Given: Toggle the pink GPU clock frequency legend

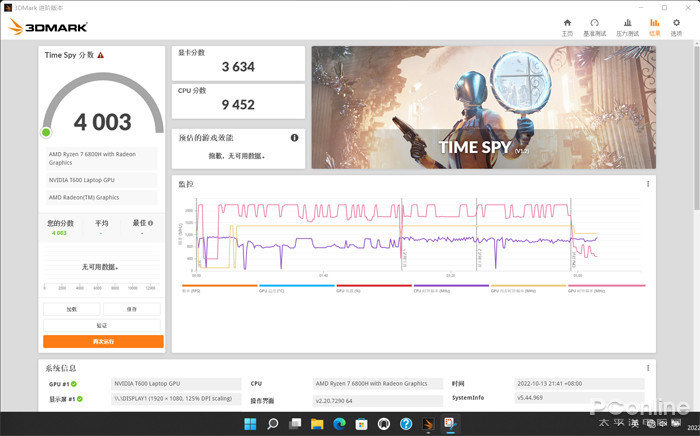Looking at the screenshot, I should (606, 286).
